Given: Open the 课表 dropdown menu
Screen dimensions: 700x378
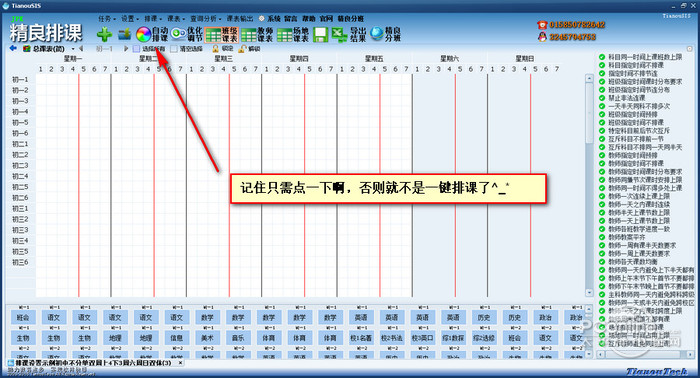Looking at the screenshot, I should [x=176, y=19].
